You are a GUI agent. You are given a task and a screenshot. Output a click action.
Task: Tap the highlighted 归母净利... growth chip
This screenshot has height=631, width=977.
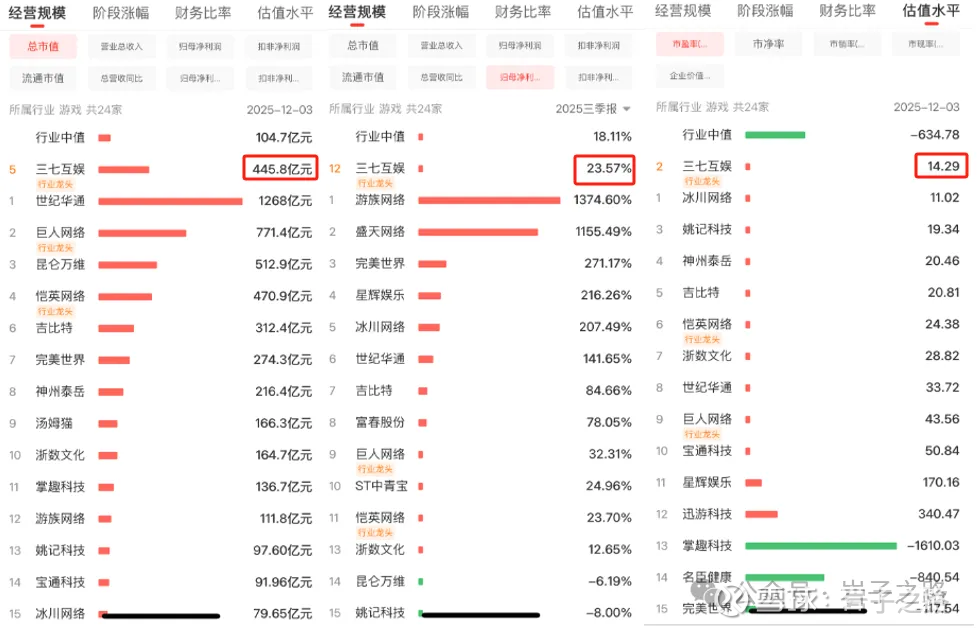[520, 77]
